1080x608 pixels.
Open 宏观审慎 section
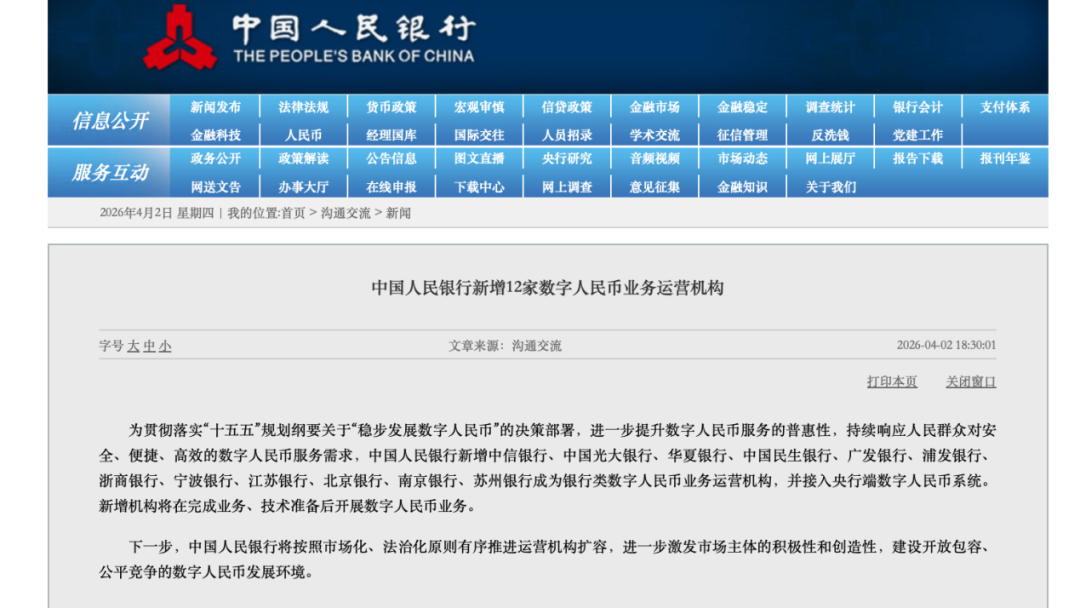click(x=479, y=107)
